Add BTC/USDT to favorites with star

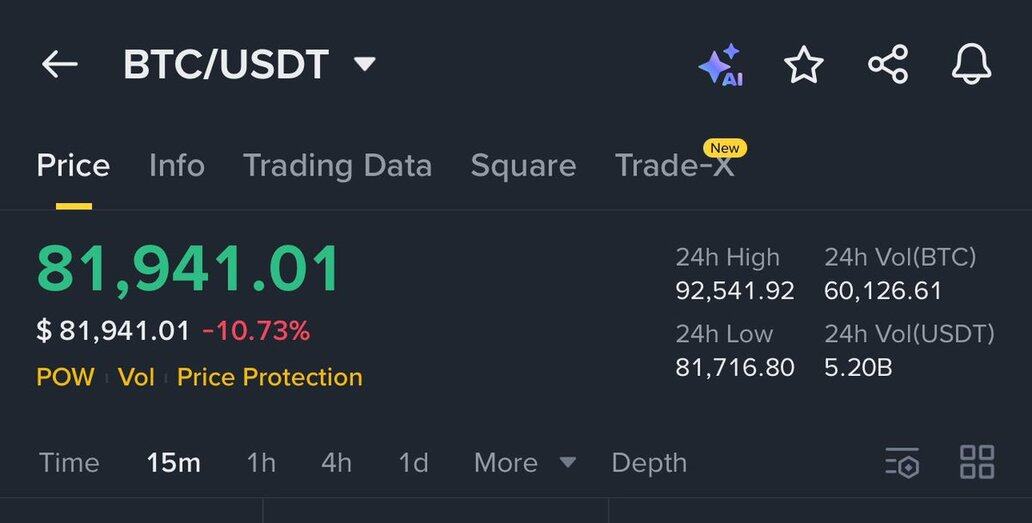(804, 65)
